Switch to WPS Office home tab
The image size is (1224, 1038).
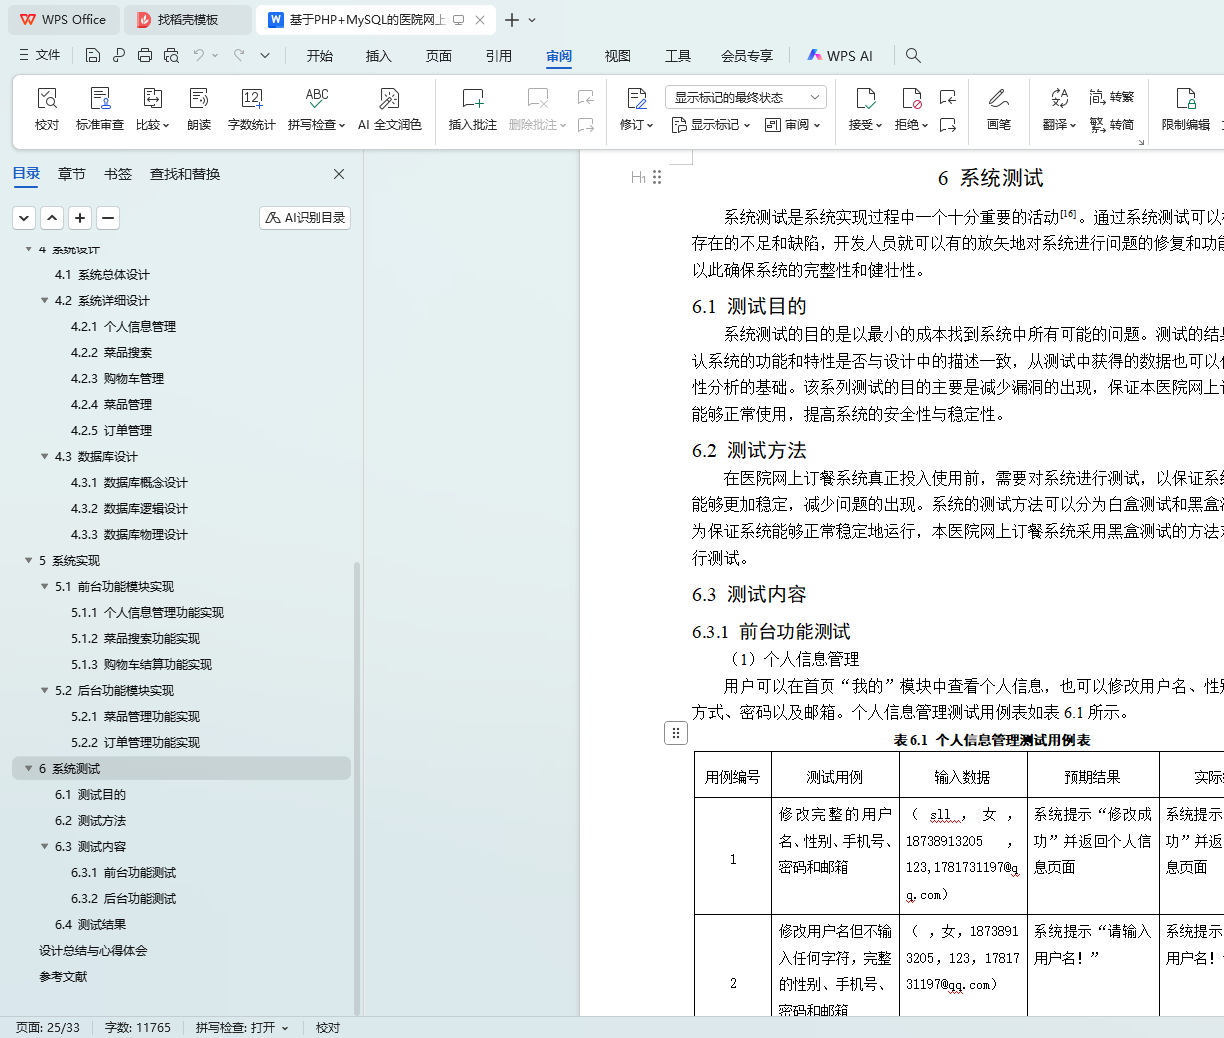pos(64,19)
